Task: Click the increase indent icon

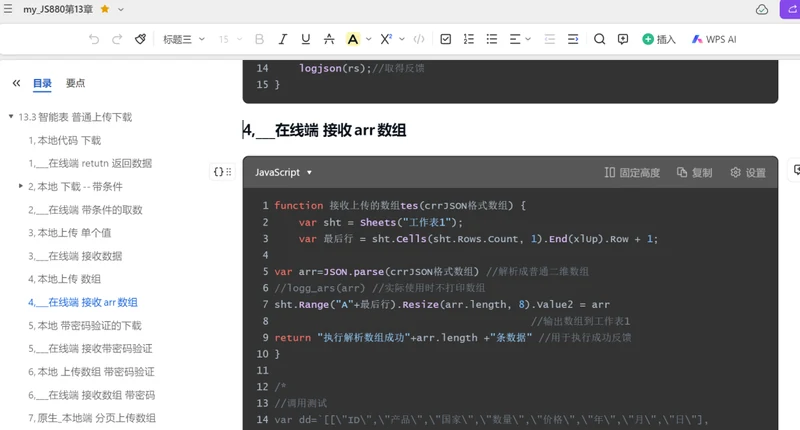Action: pos(573,39)
